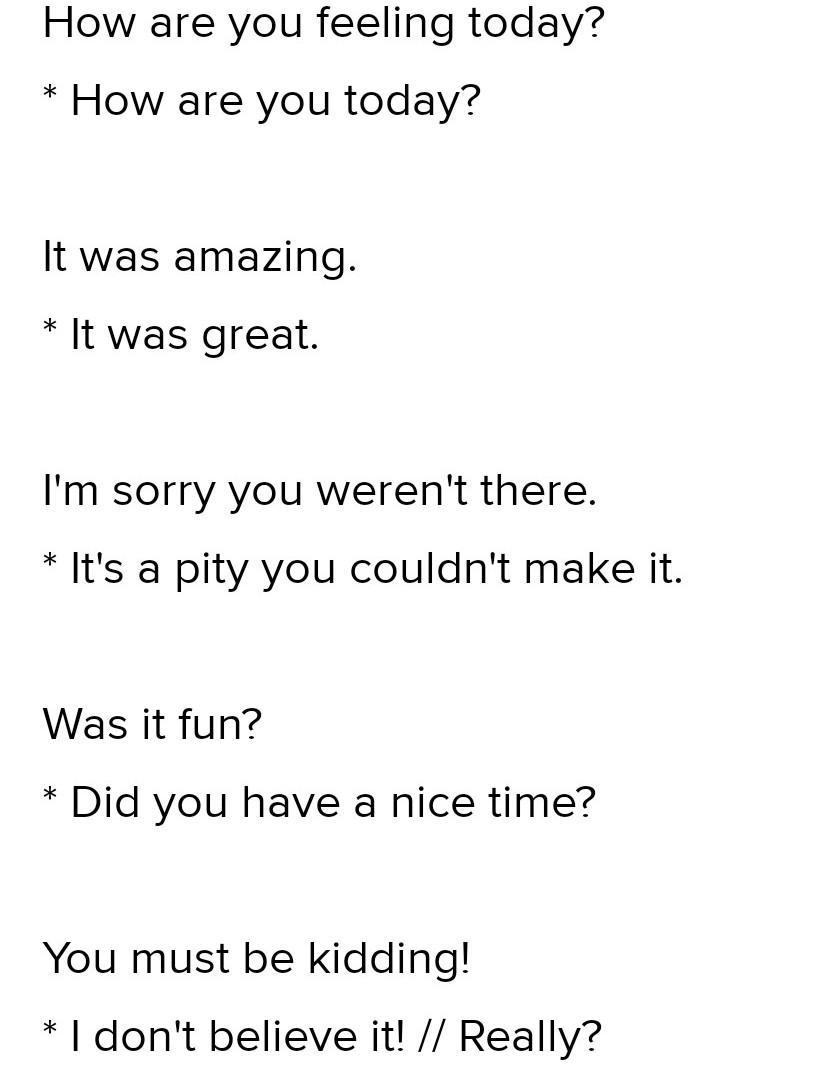Click "Did you have a nice time?"

332,802
